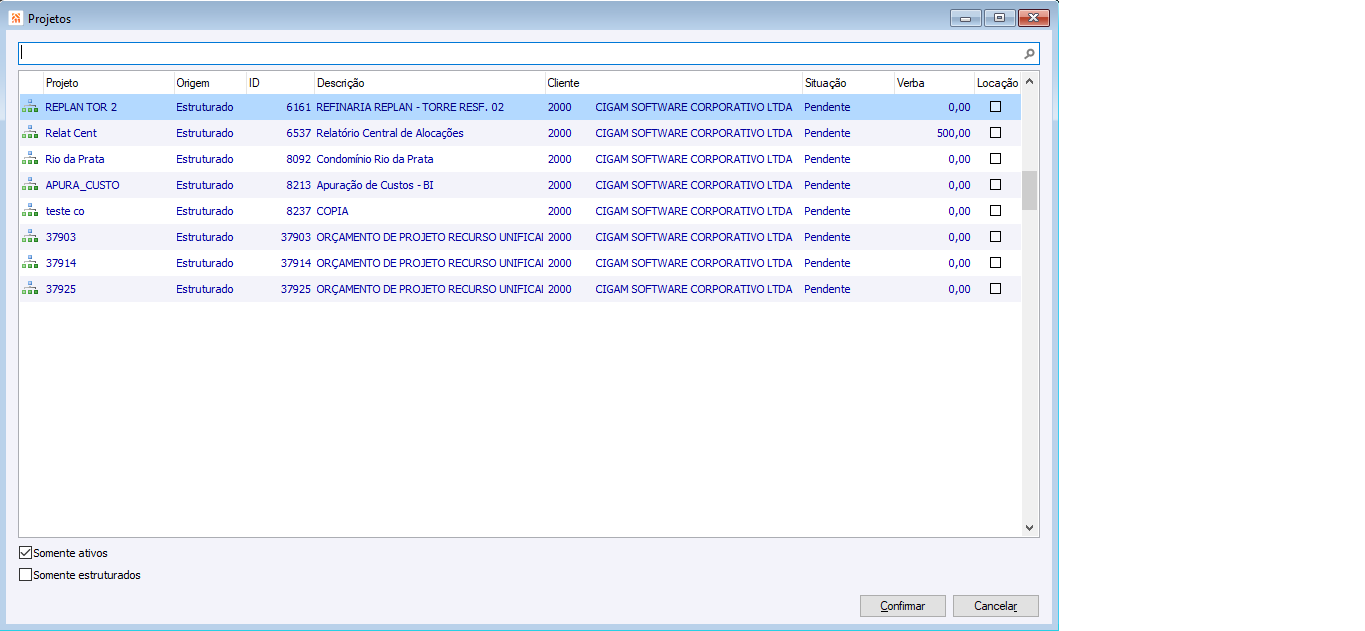
Task: Toggle Locação checkbox for APURA_CUSTO
Action: 995,185
